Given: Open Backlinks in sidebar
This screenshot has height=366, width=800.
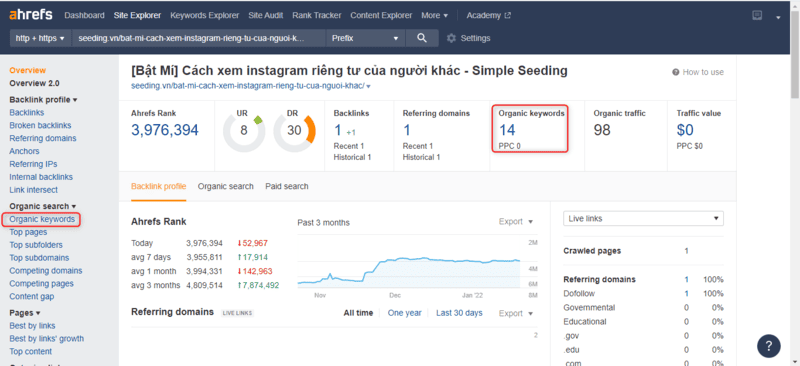Looking at the screenshot, I should (x=27, y=112).
